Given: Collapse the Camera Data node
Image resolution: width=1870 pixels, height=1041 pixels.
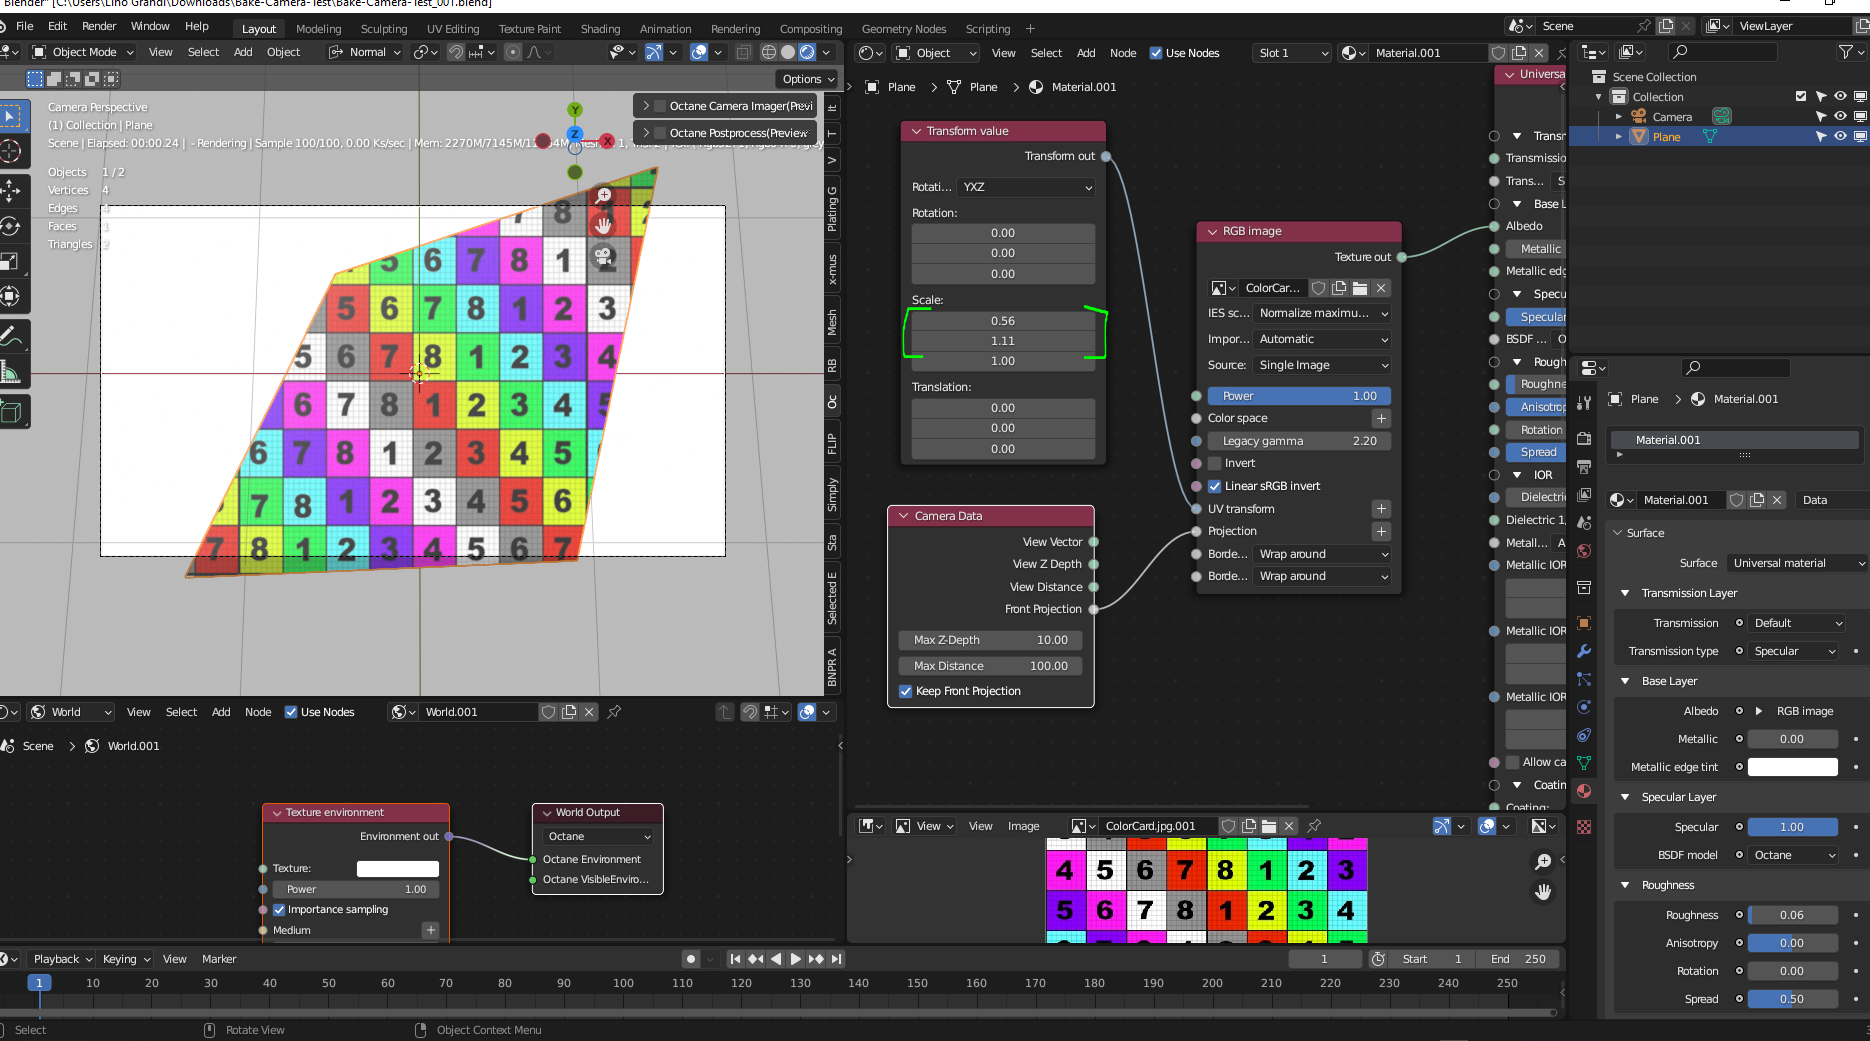Looking at the screenshot, I should tap(903, 516).
